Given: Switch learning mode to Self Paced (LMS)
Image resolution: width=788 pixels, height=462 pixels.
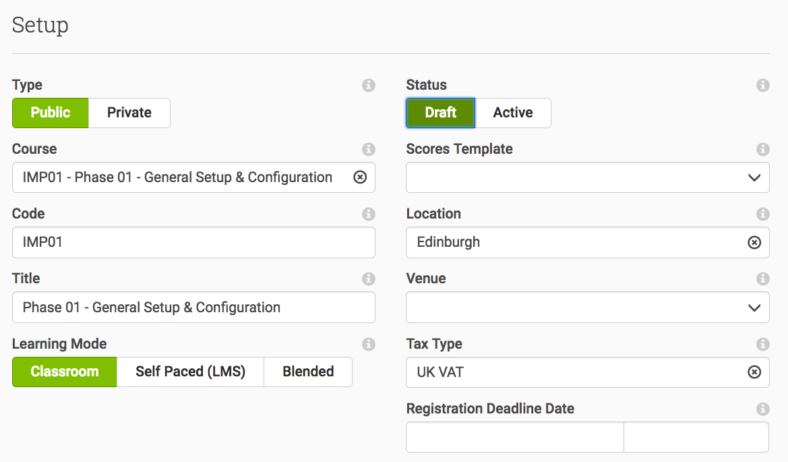Looking at the screenshot, I should click(190, 372).
